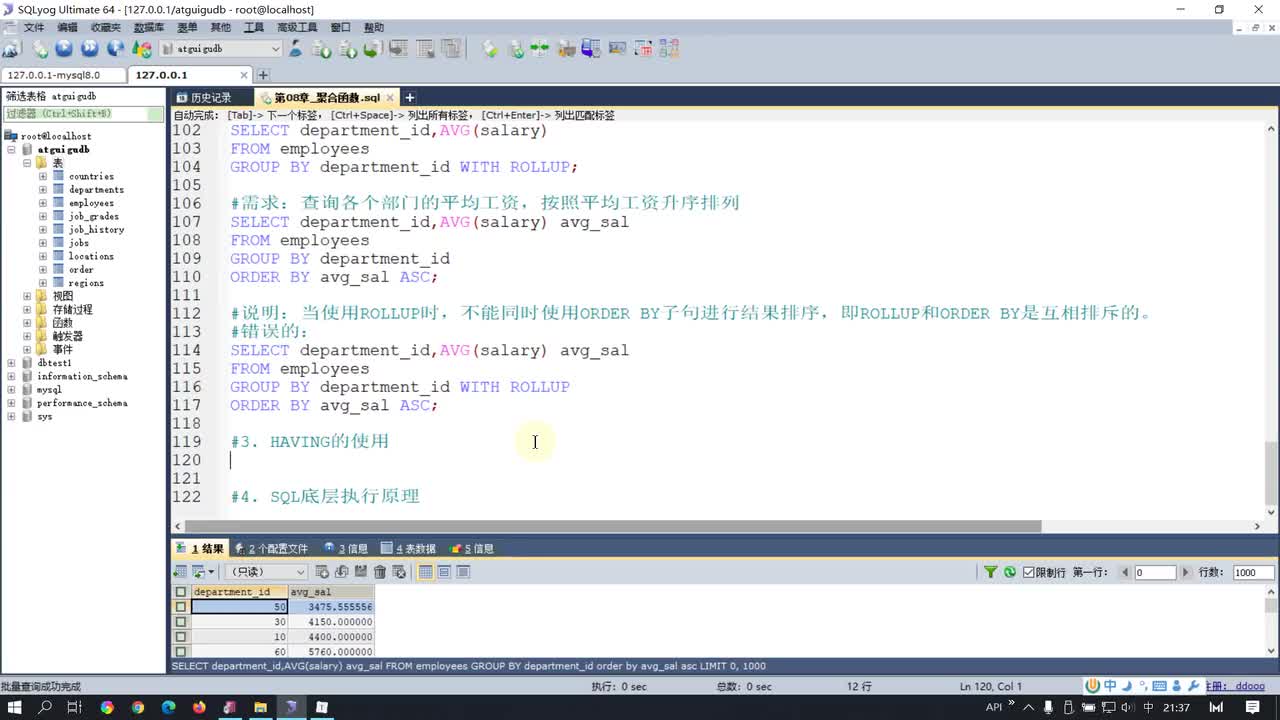Close the 第08章_聚合函数.sql tab

(x=390, y=98)
